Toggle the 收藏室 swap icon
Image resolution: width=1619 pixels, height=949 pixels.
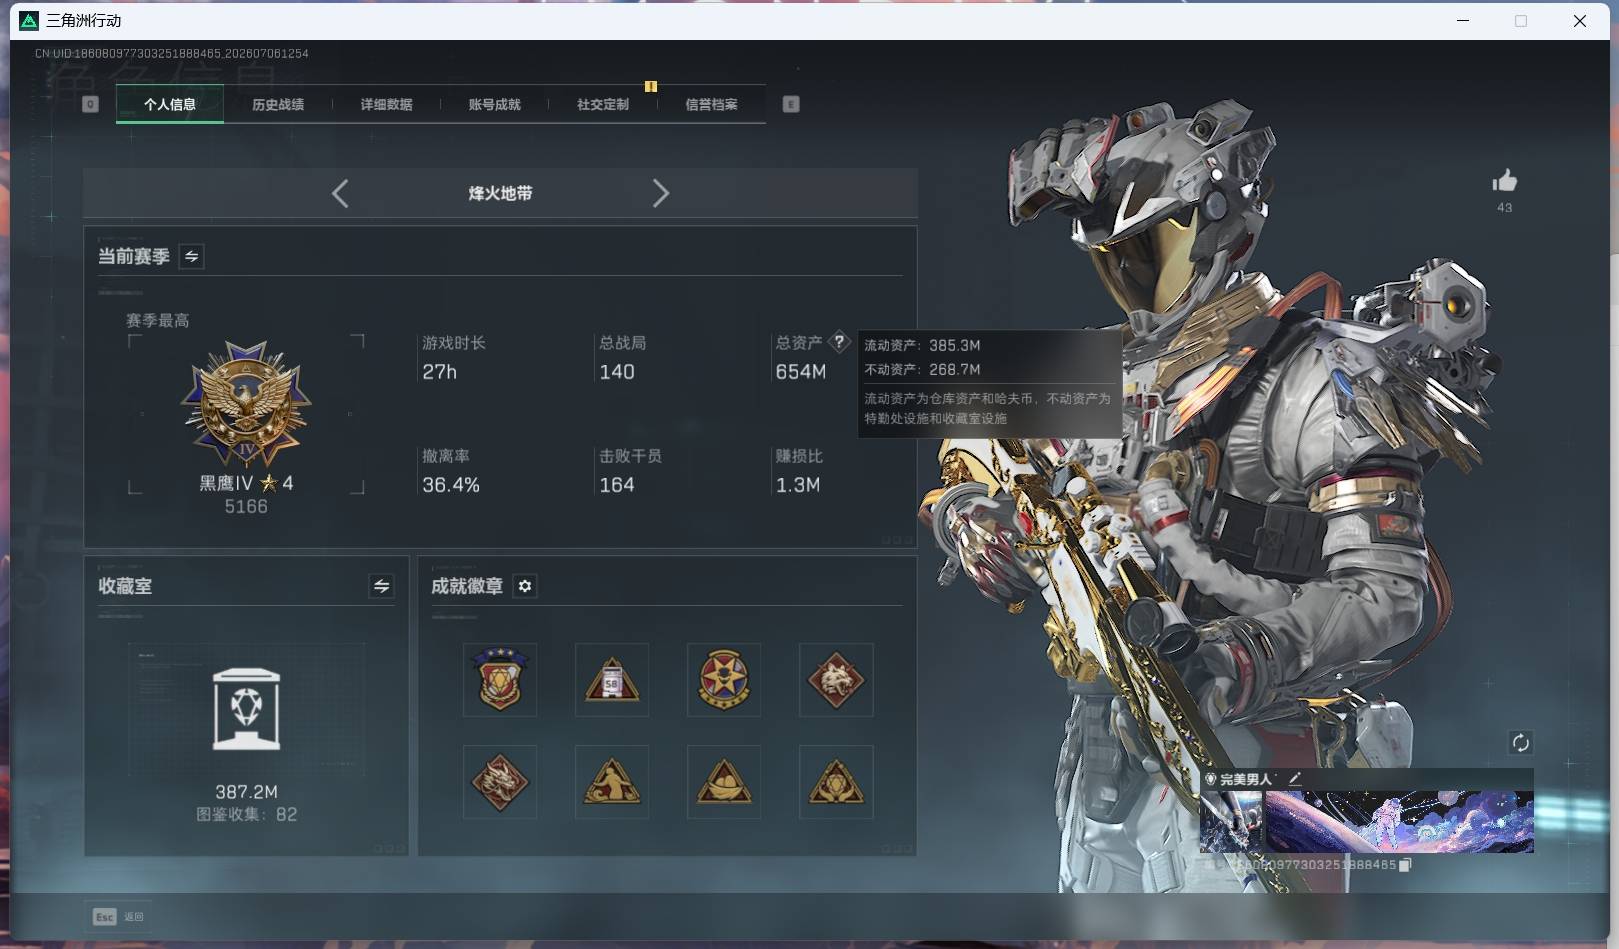coord(381,586)
